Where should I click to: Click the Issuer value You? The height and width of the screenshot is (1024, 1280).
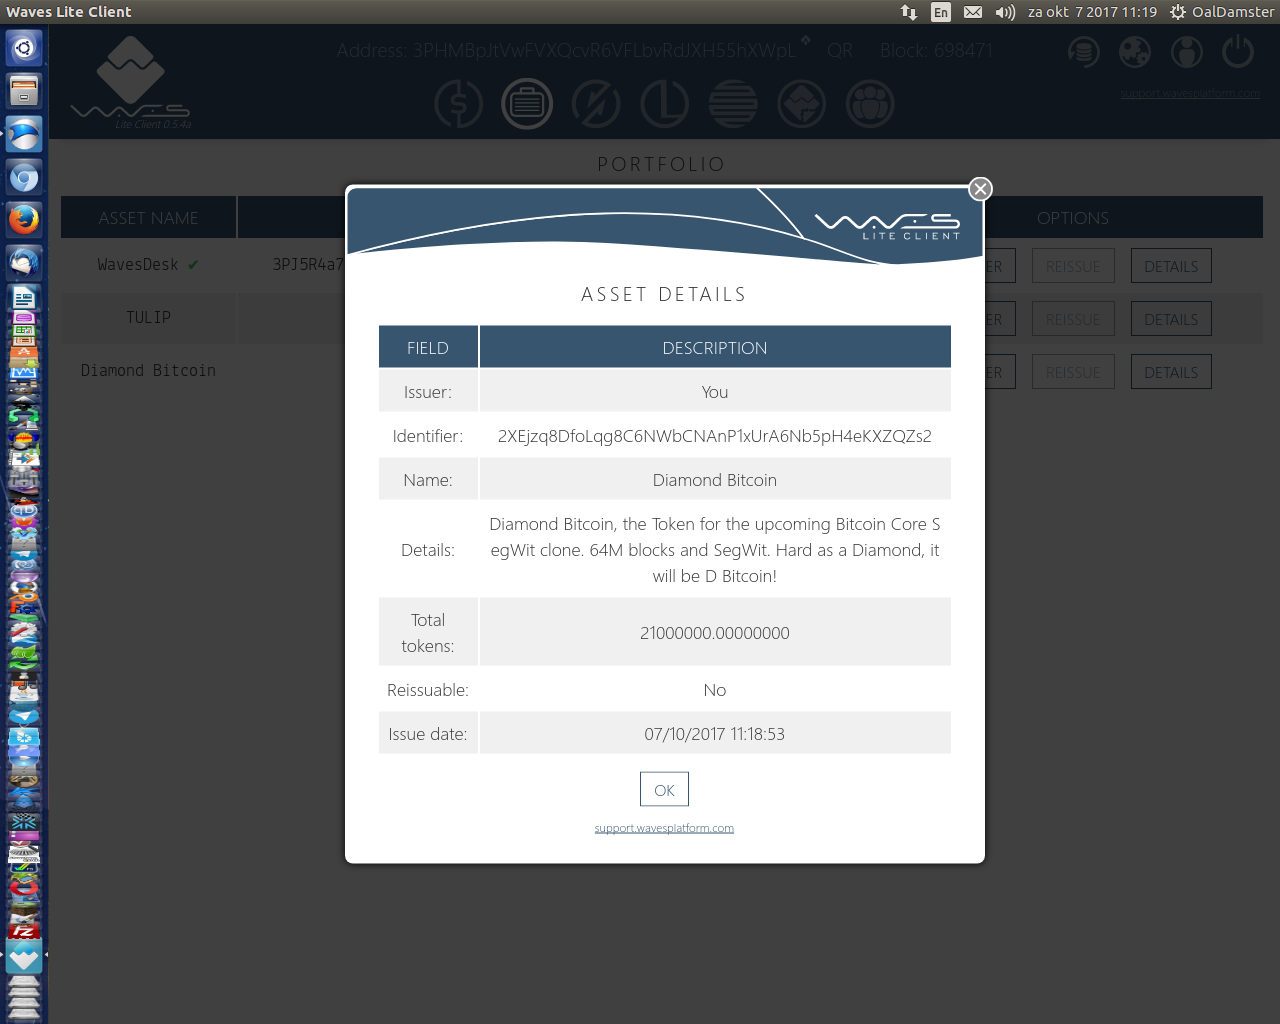(x=714, y=392)
